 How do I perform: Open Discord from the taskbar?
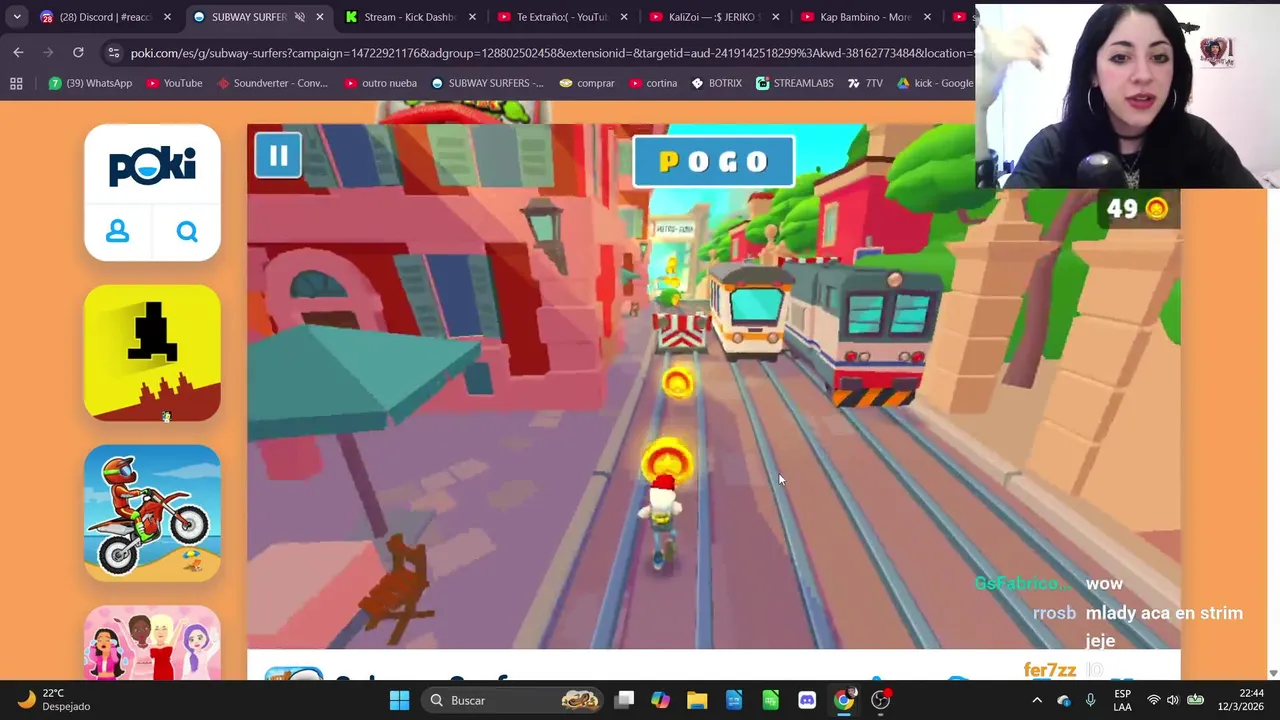[807, 700]
